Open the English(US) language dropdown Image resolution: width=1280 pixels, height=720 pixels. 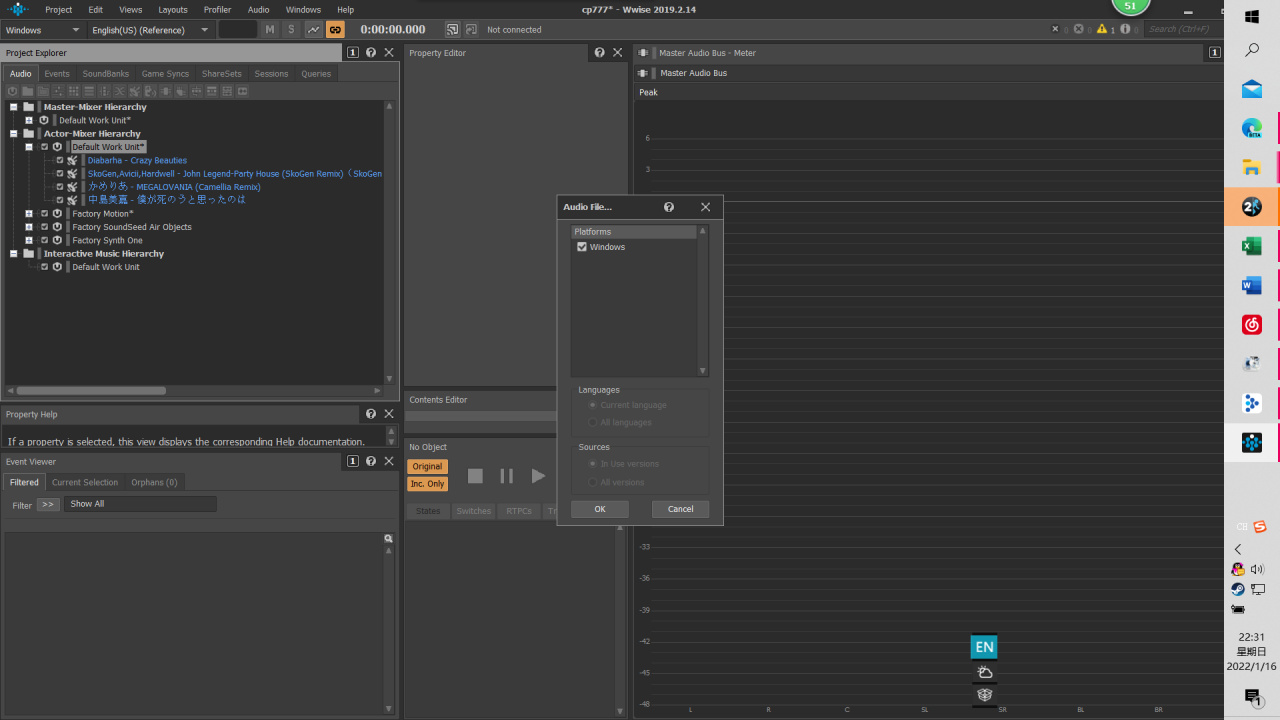coord(150,30)
